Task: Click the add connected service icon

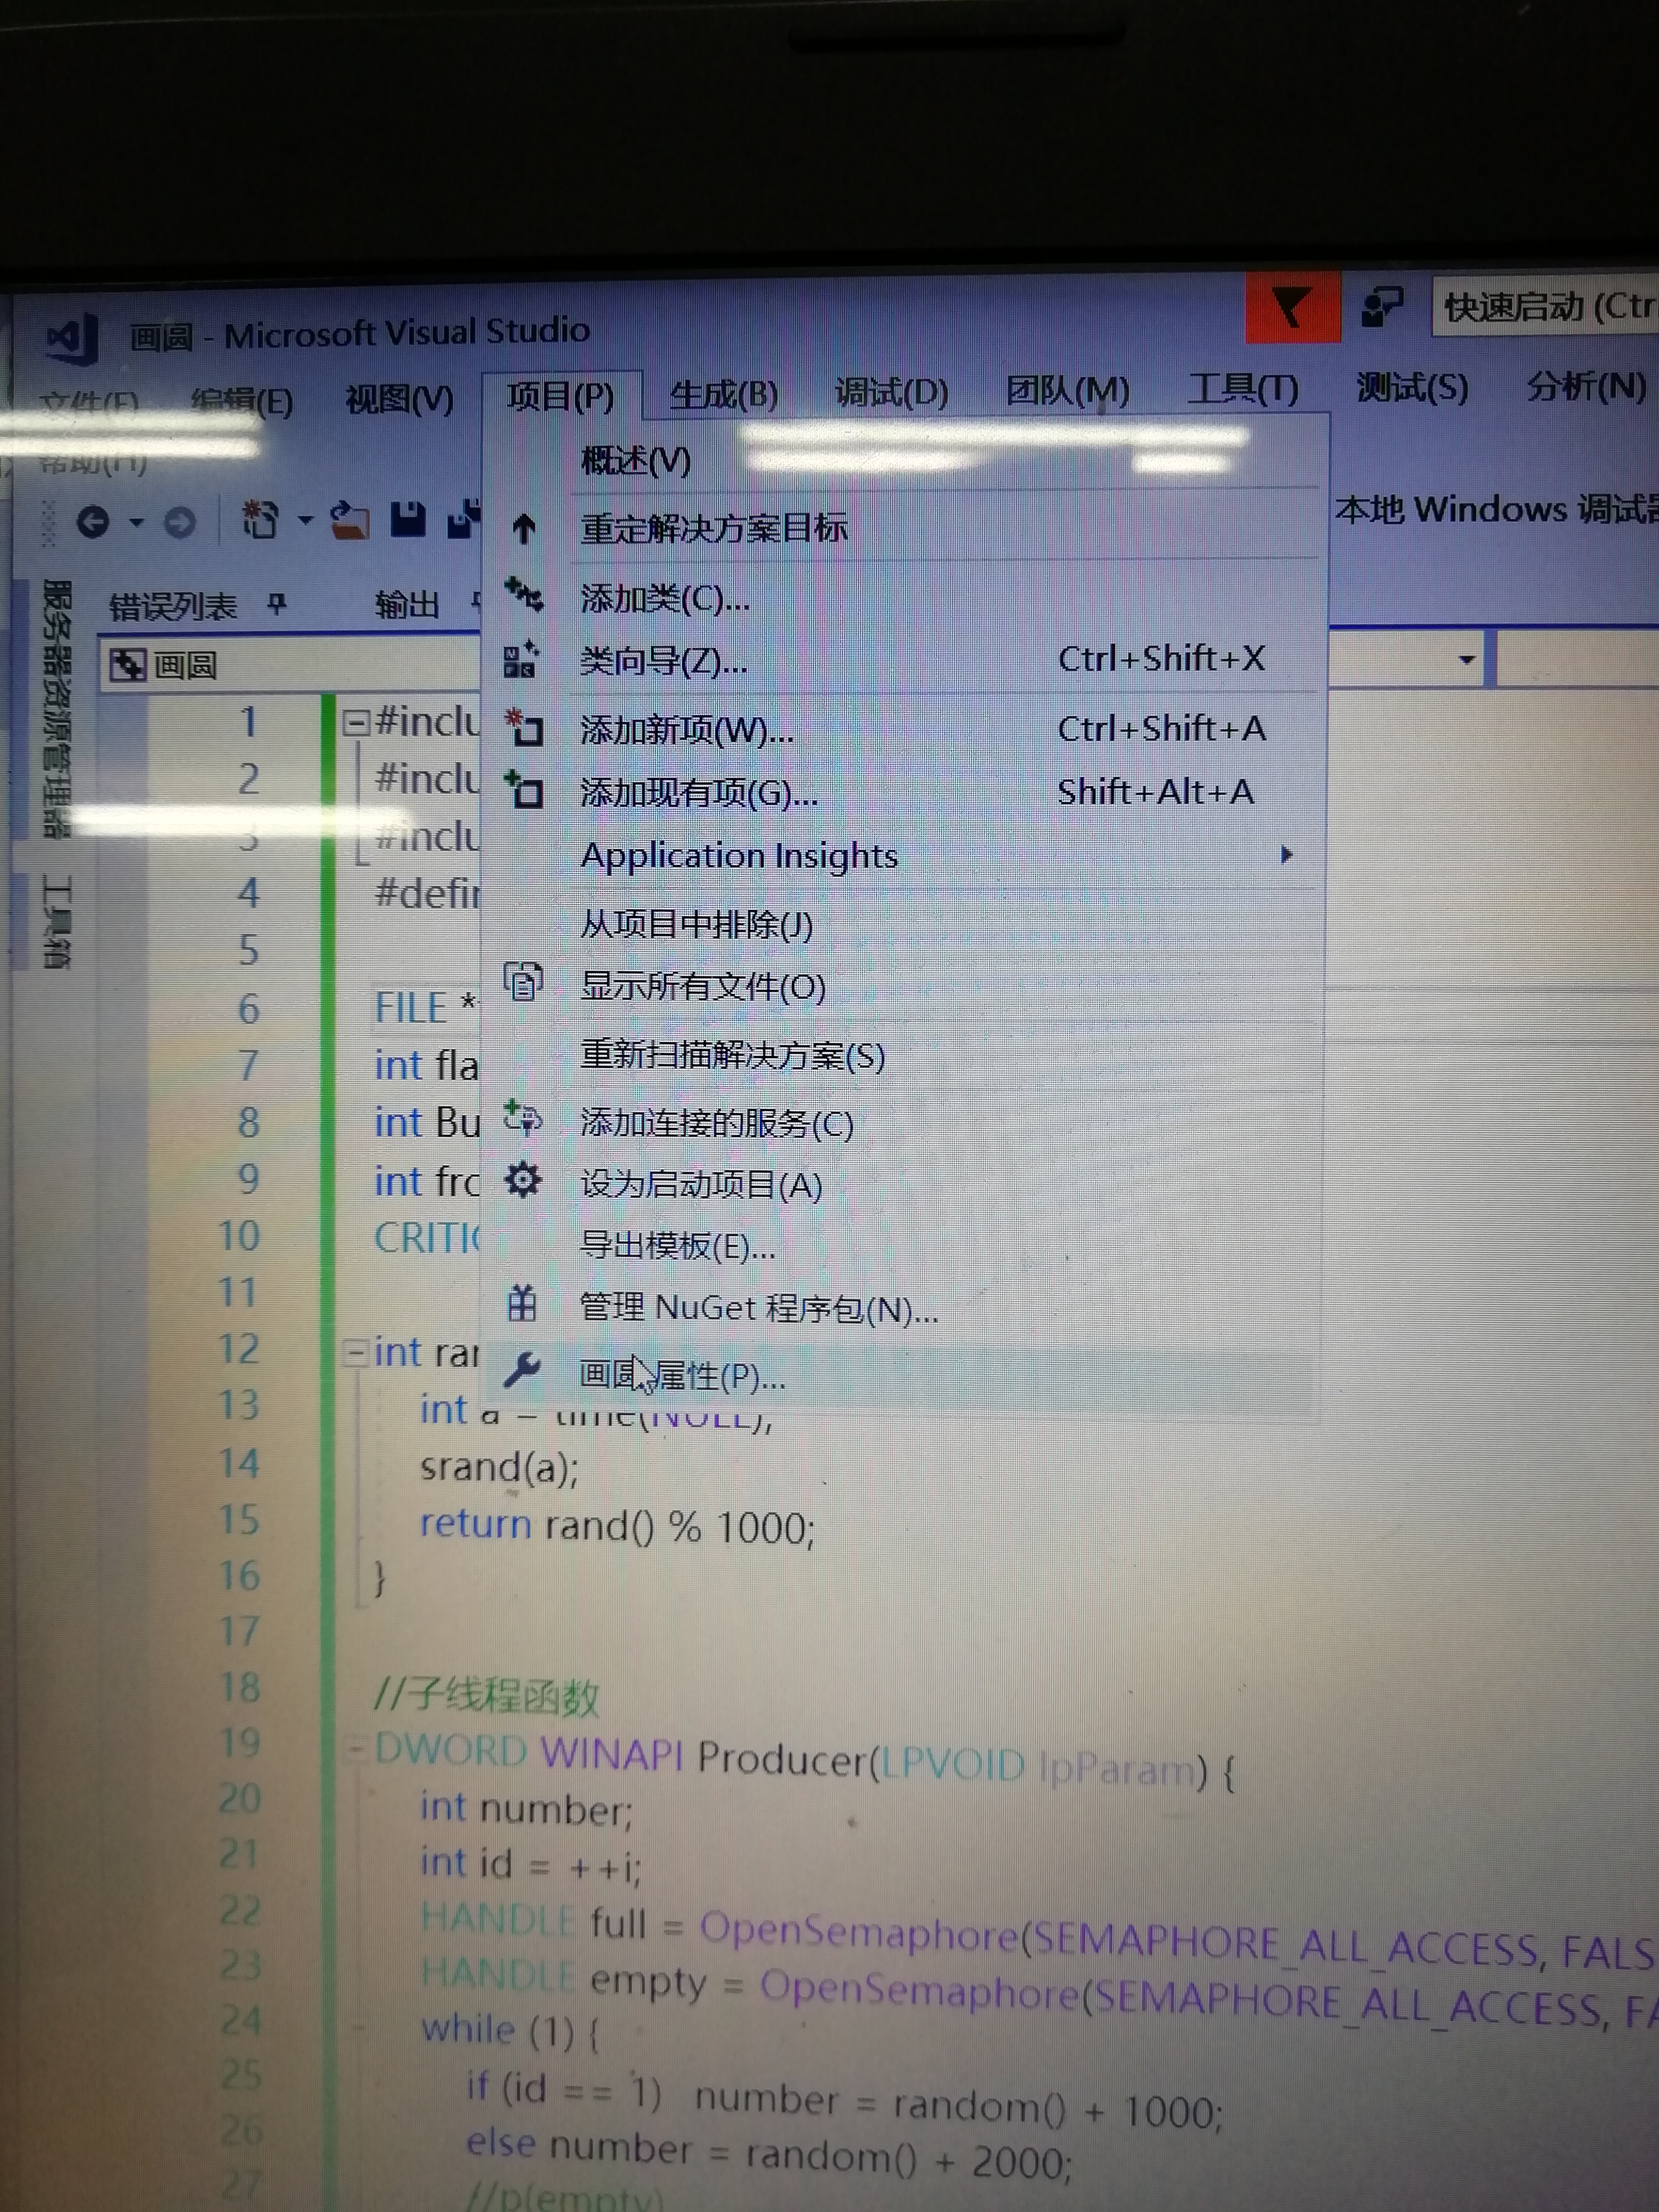Action: click(522, 1118)
